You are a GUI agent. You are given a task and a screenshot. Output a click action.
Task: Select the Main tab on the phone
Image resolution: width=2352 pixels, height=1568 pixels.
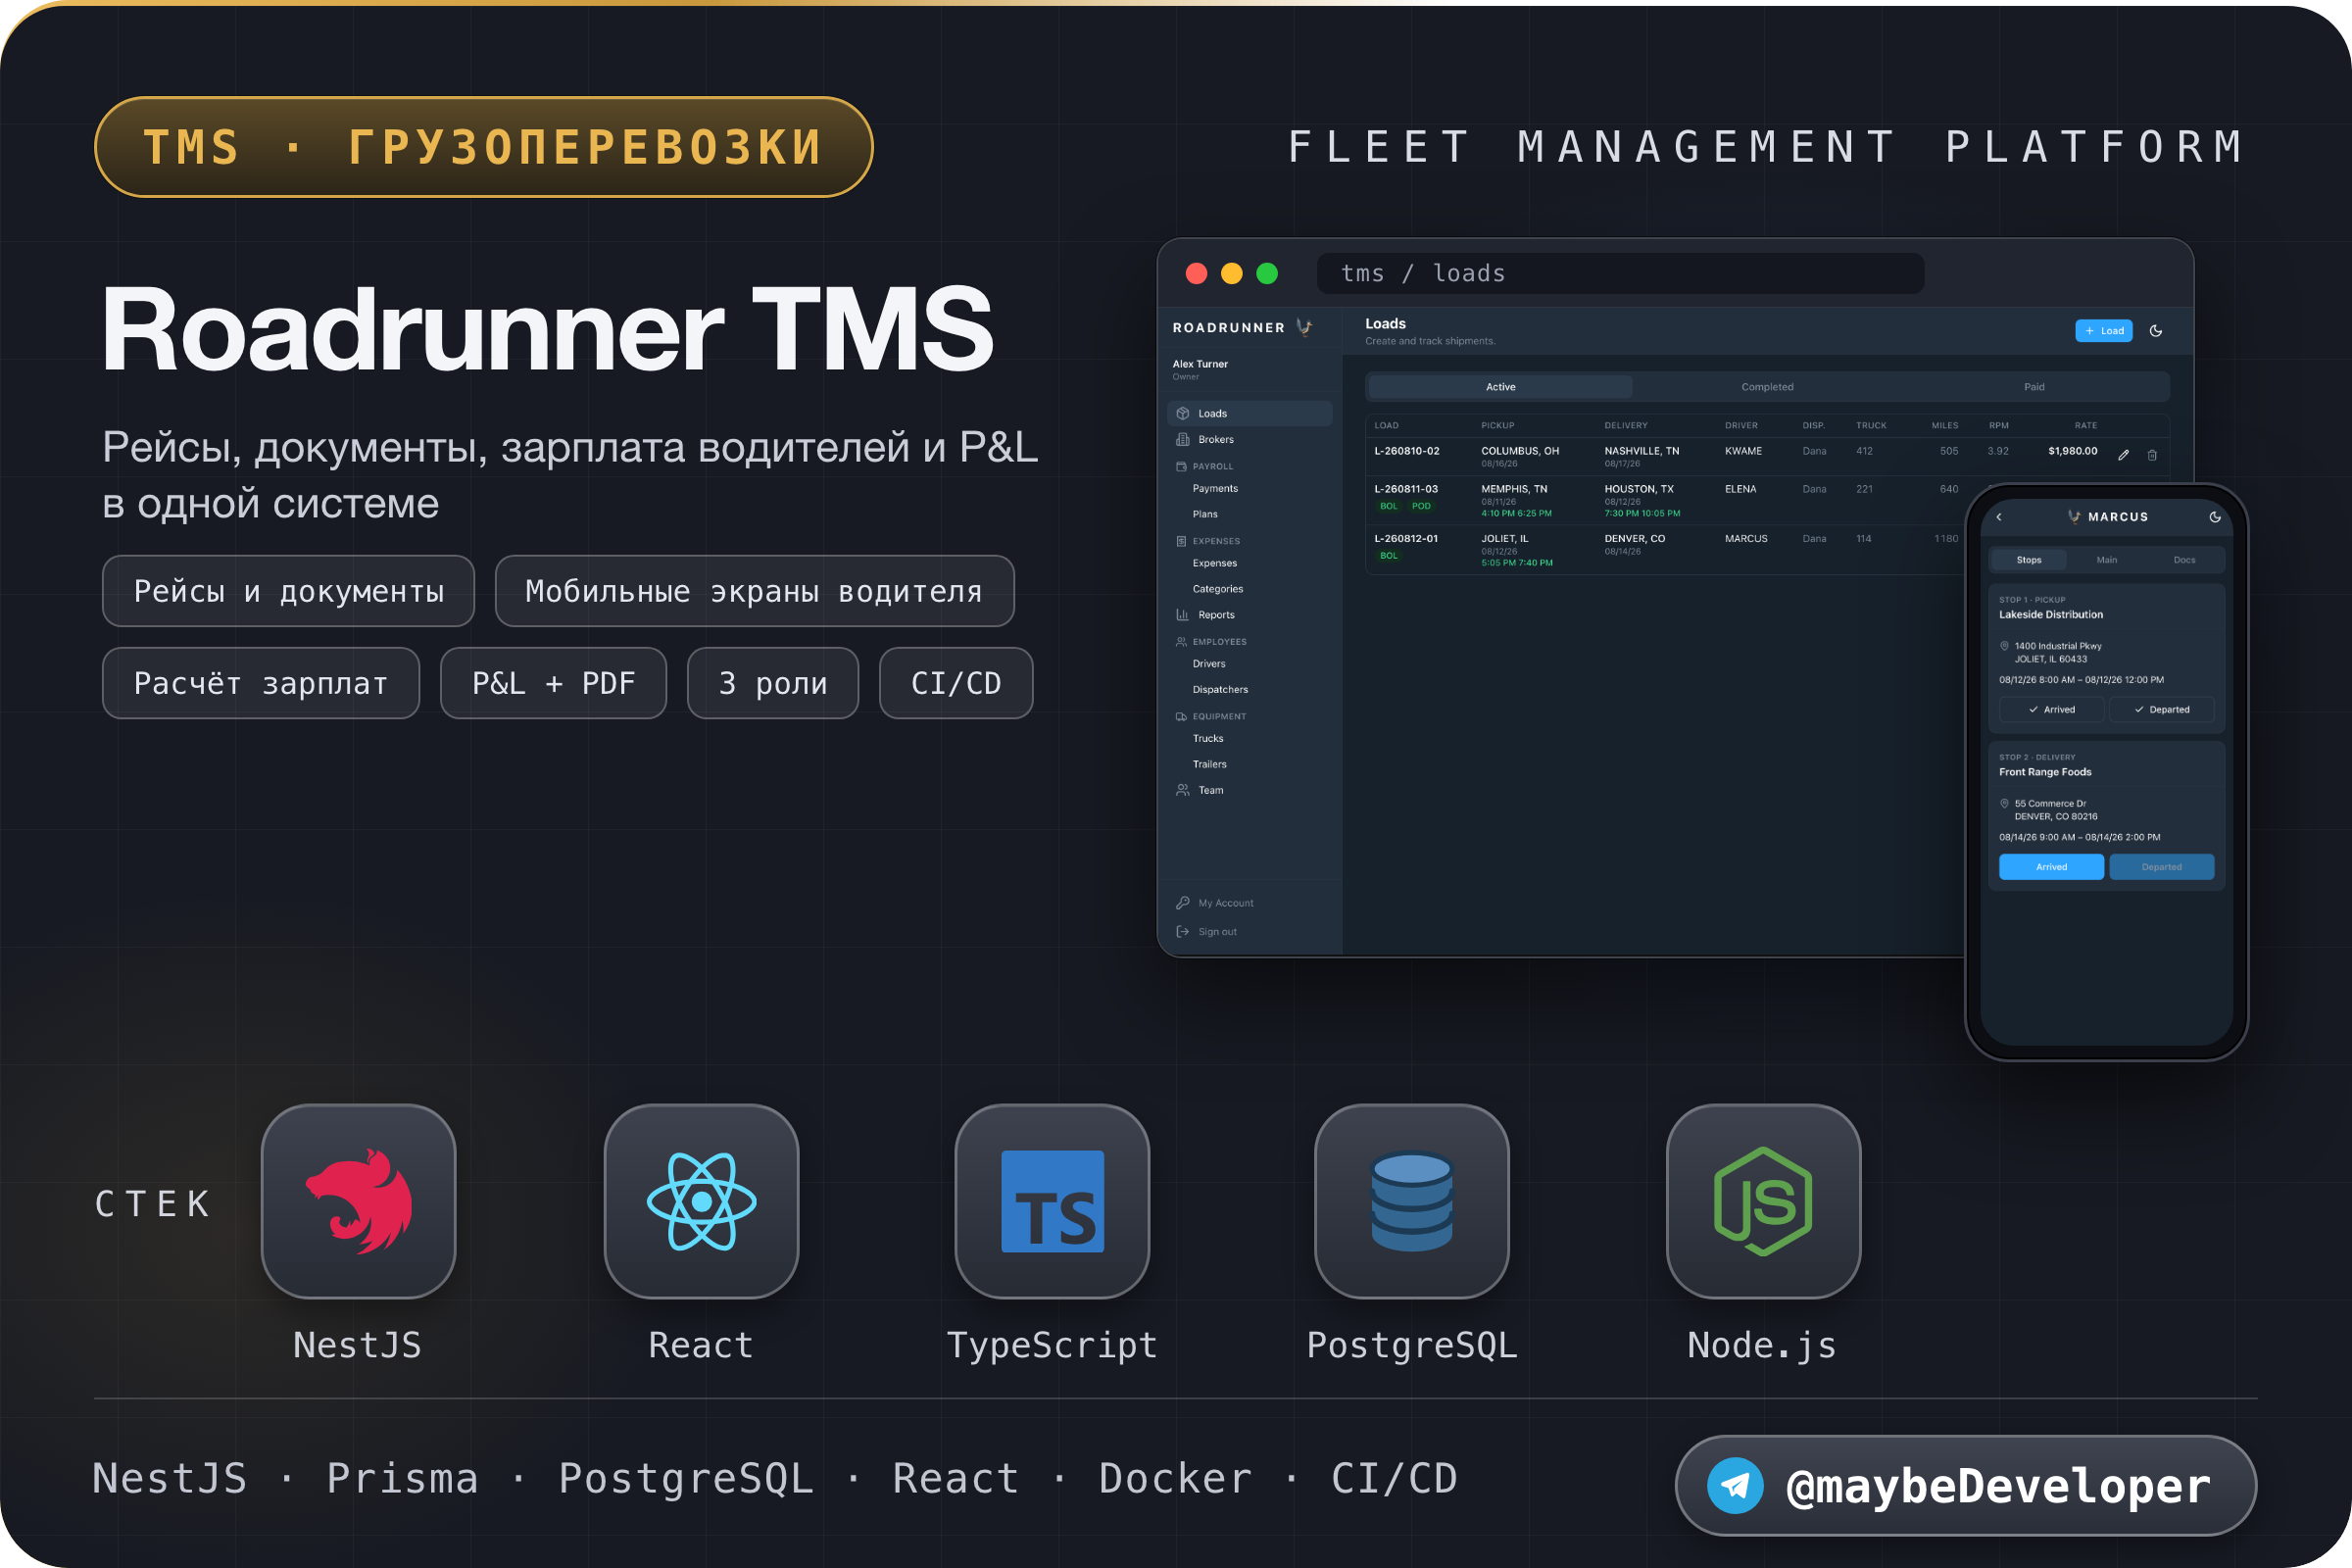pos(2107,560)
